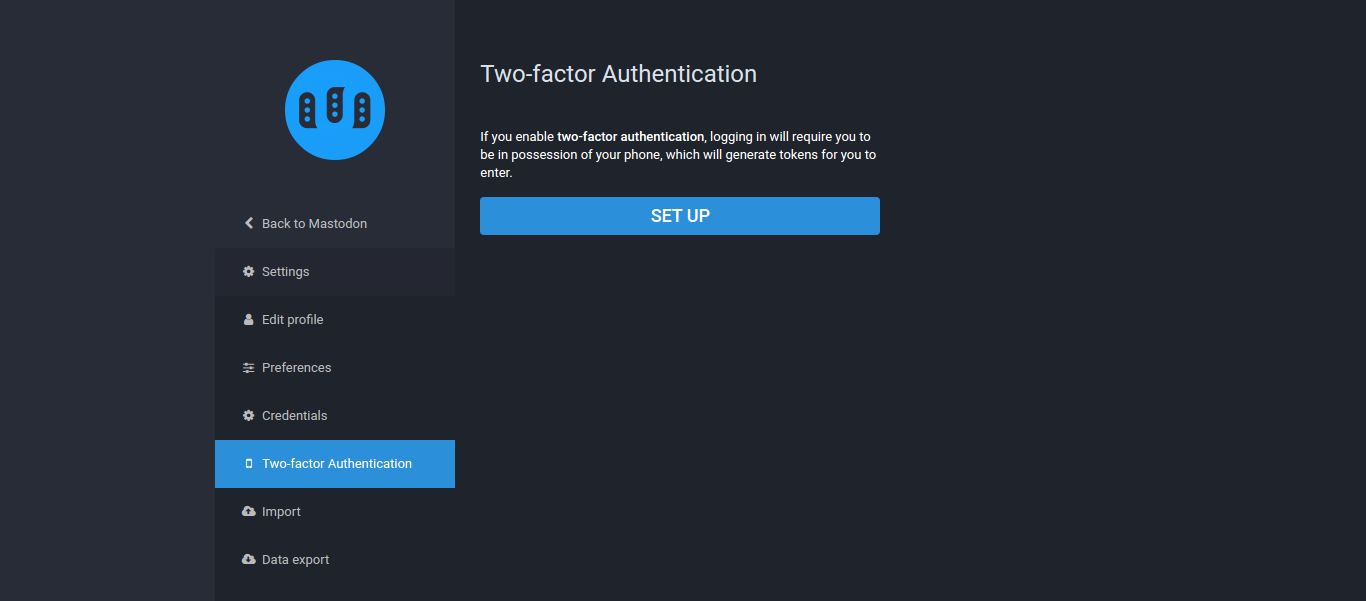Open the Import page
The width and height of the screenshot is (1366, 601).
coord(335,512)
